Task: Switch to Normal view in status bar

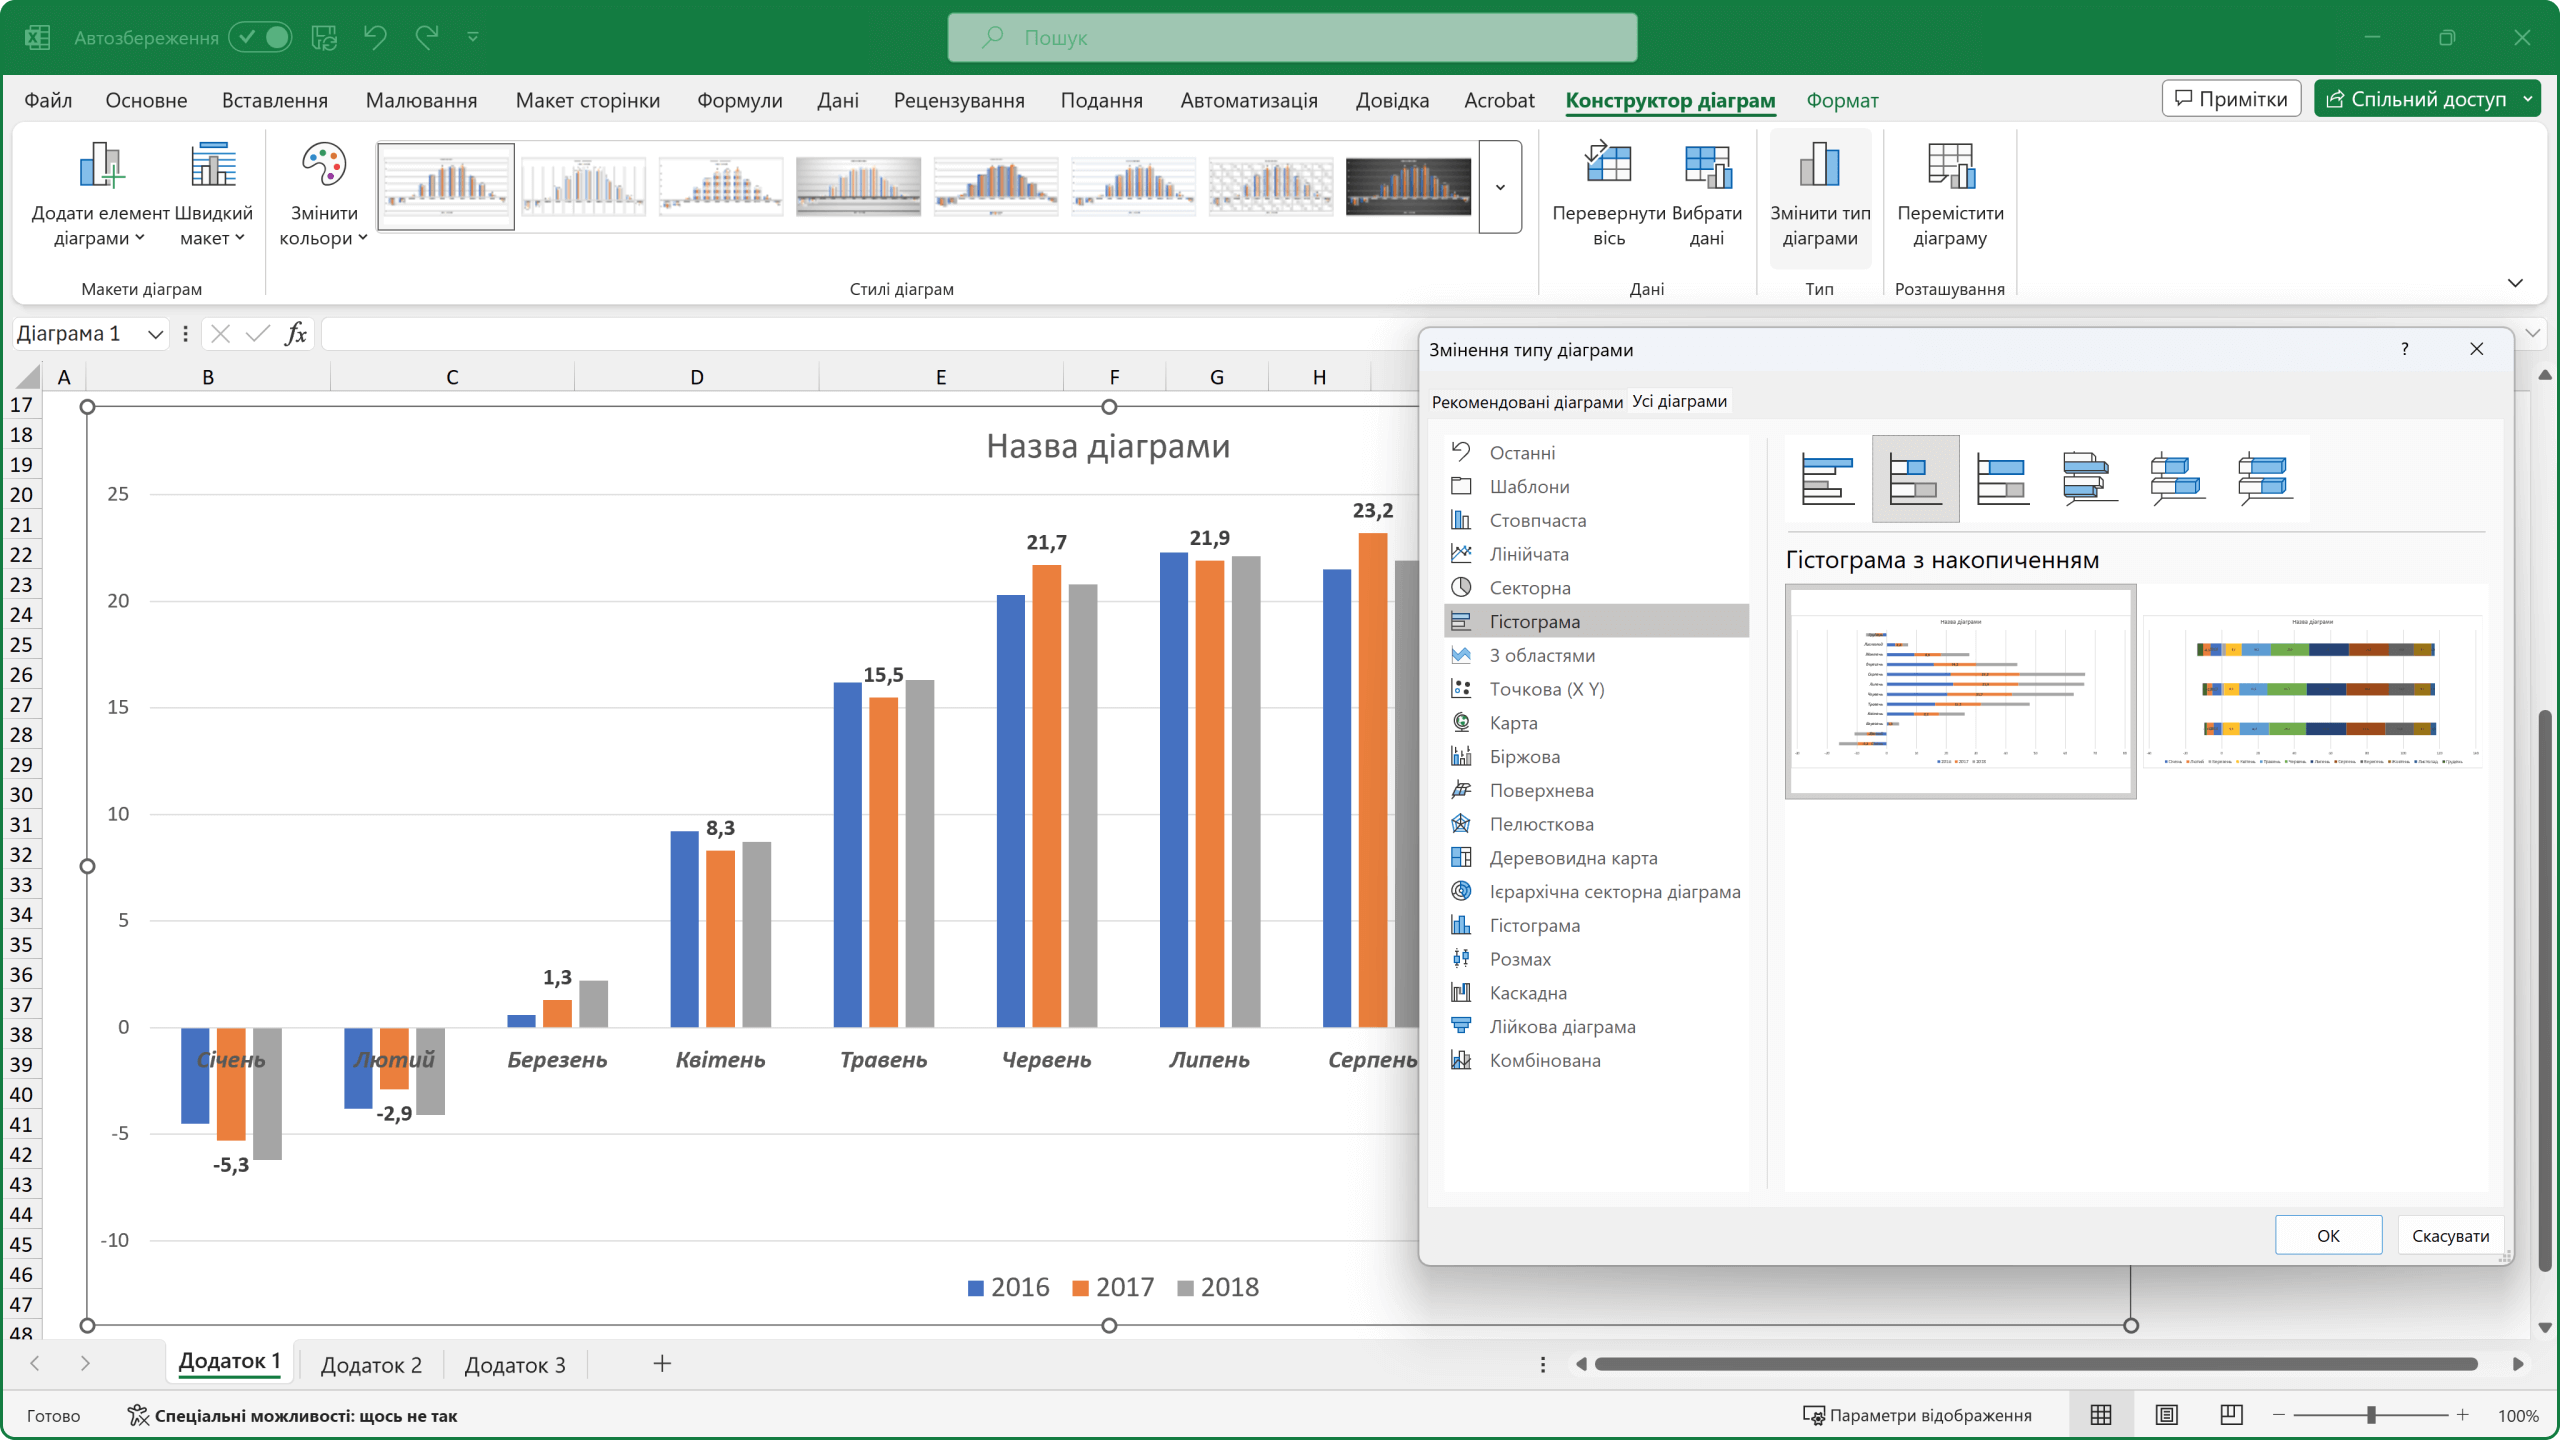Action: pos(2101,1415)
